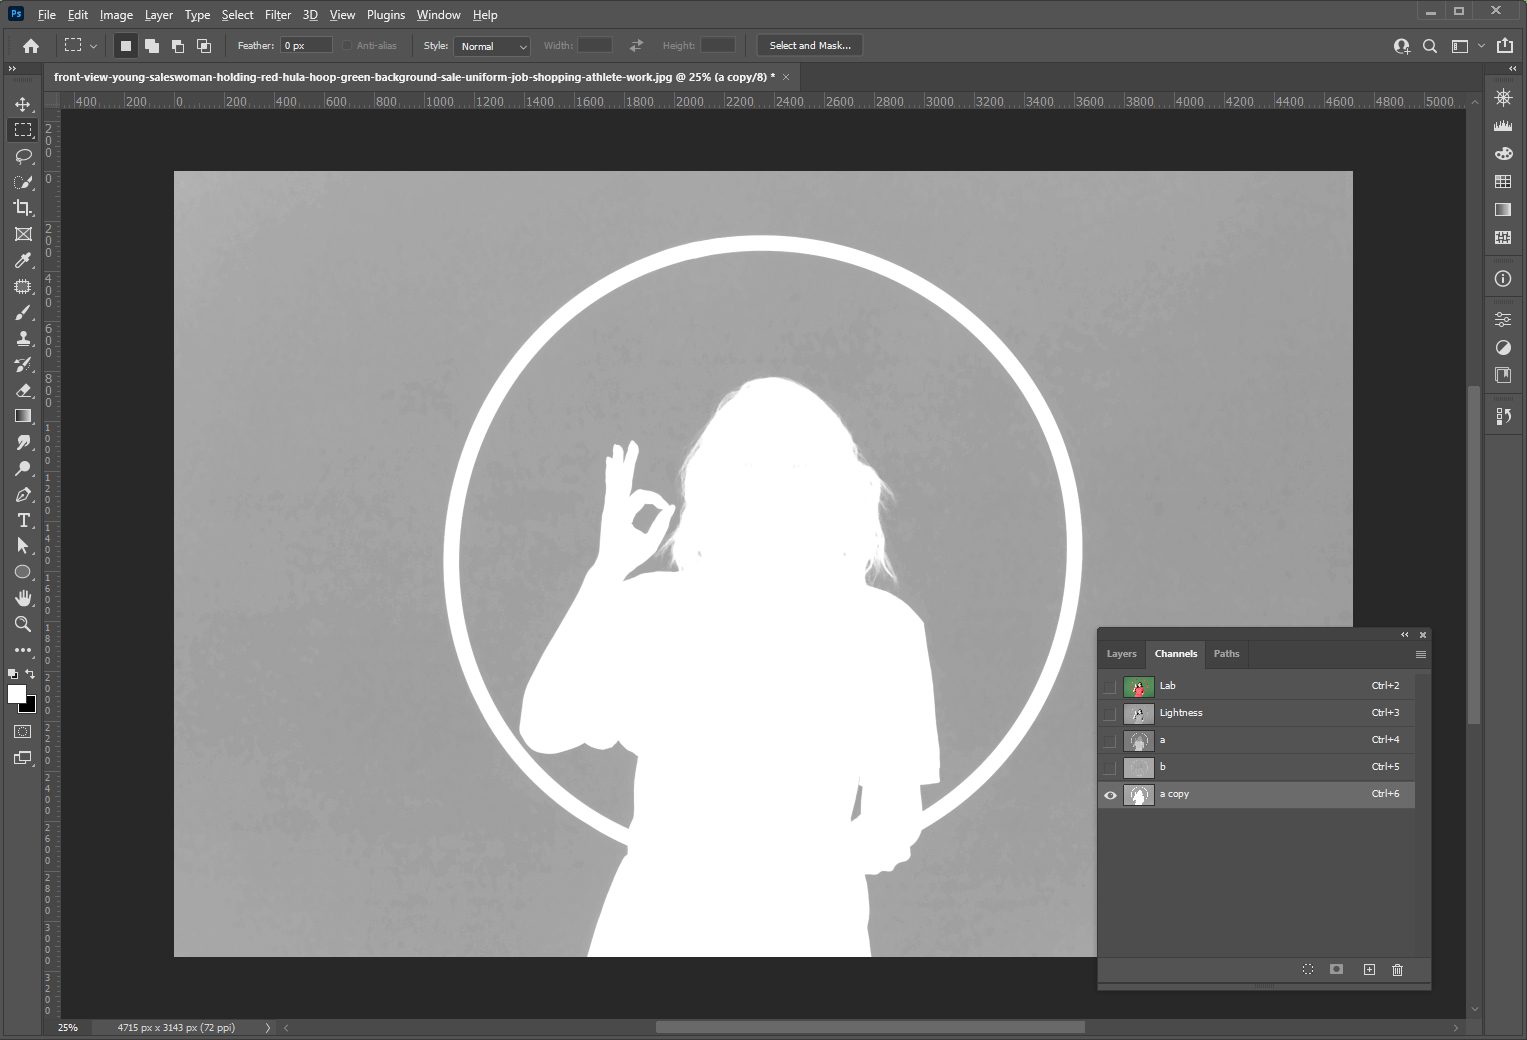Load channel as selection
The width and height of the screenshot is (1527, 1040).
(1308, 969)
